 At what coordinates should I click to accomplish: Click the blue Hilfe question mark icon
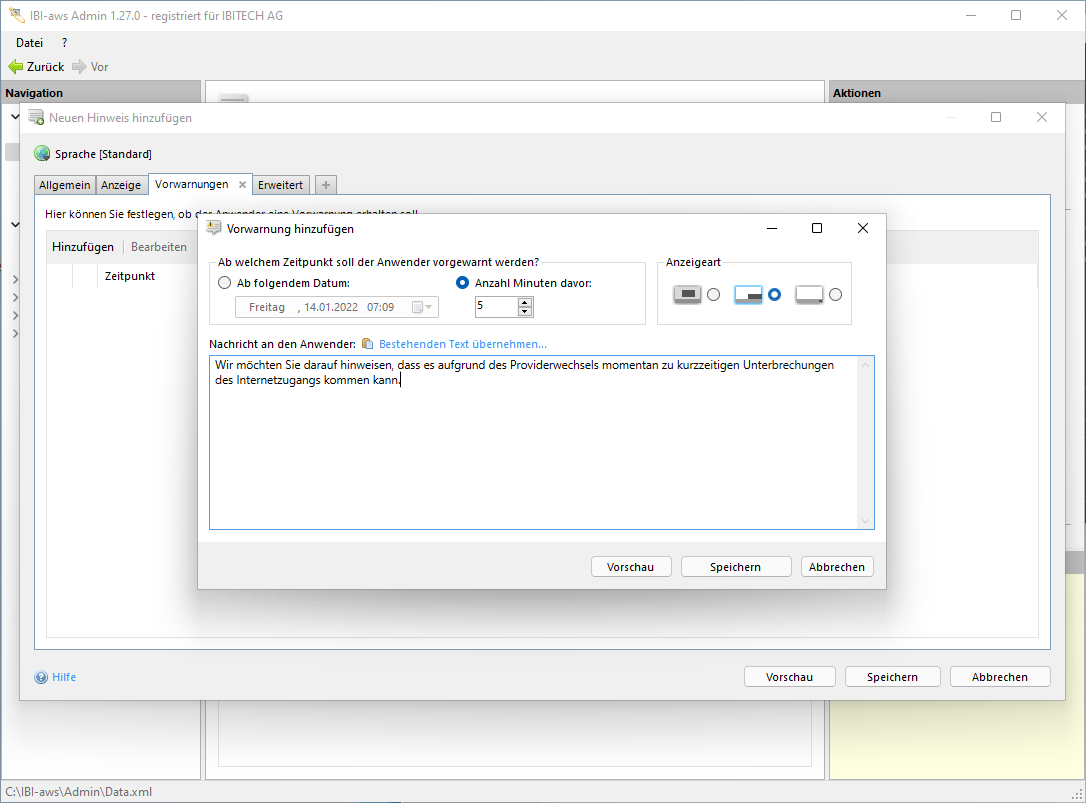pyautogui.click(x=41, y=677)
